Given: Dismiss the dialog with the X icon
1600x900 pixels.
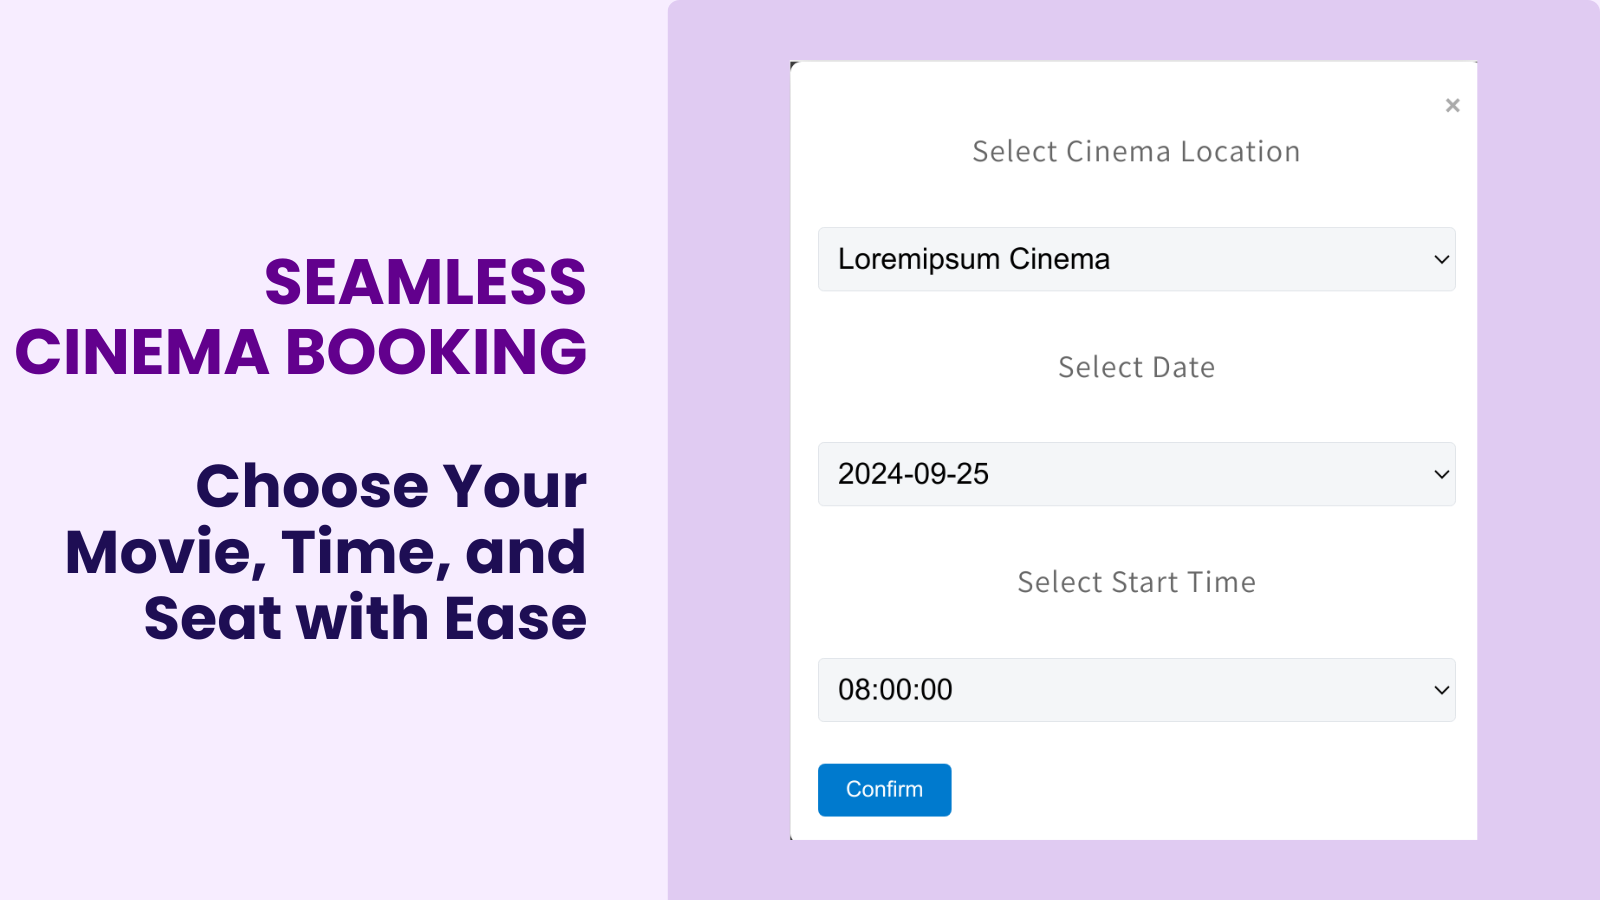Looking at the screenshot, I should pyautogui.click(x=1452, y=105).
